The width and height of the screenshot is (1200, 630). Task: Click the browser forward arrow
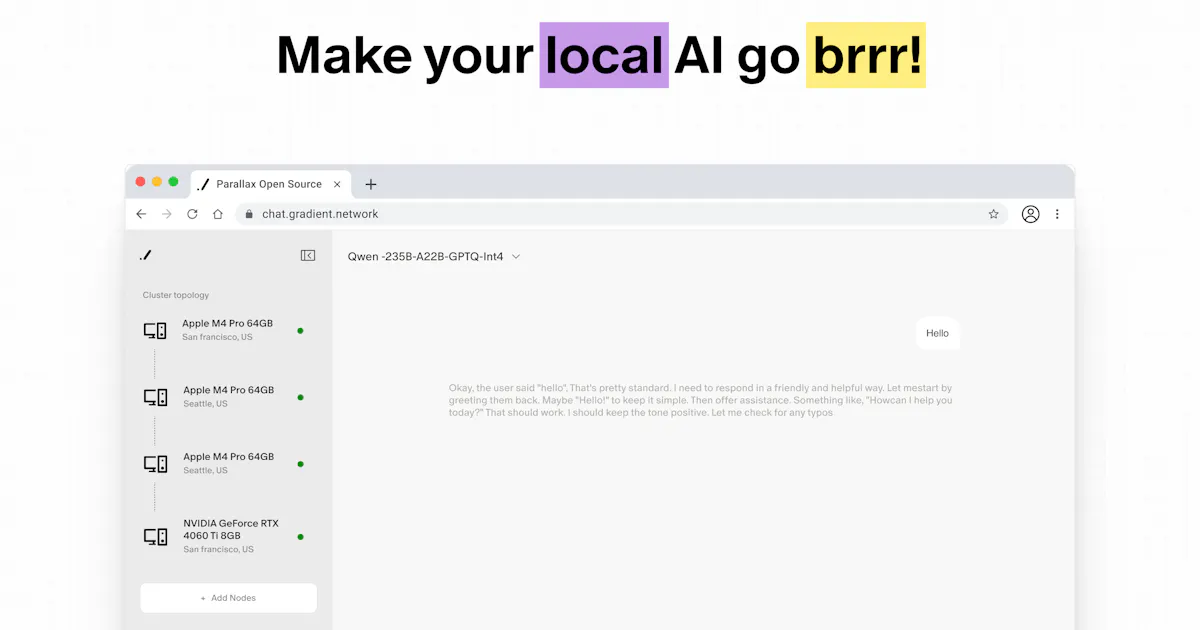(x=167, y=214)
